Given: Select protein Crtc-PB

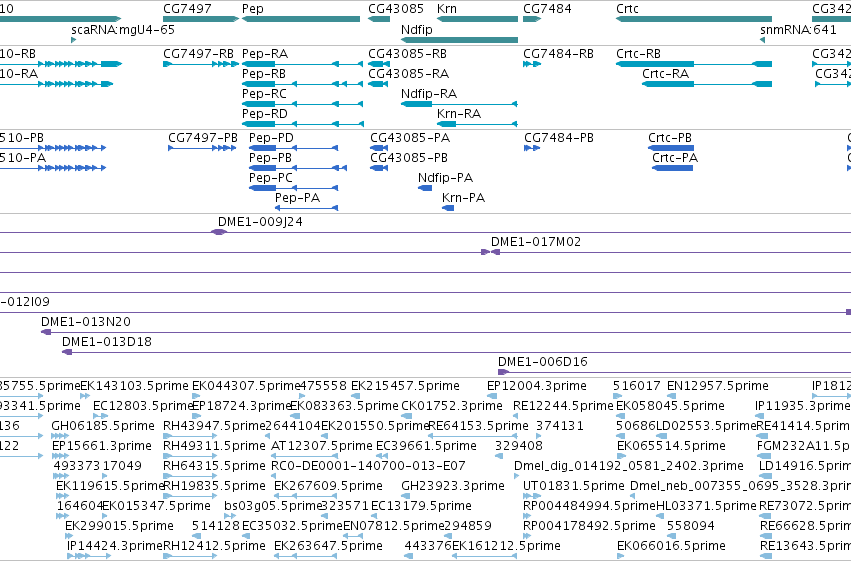Looking at the screenshot, I should click(x=671, y=148).
